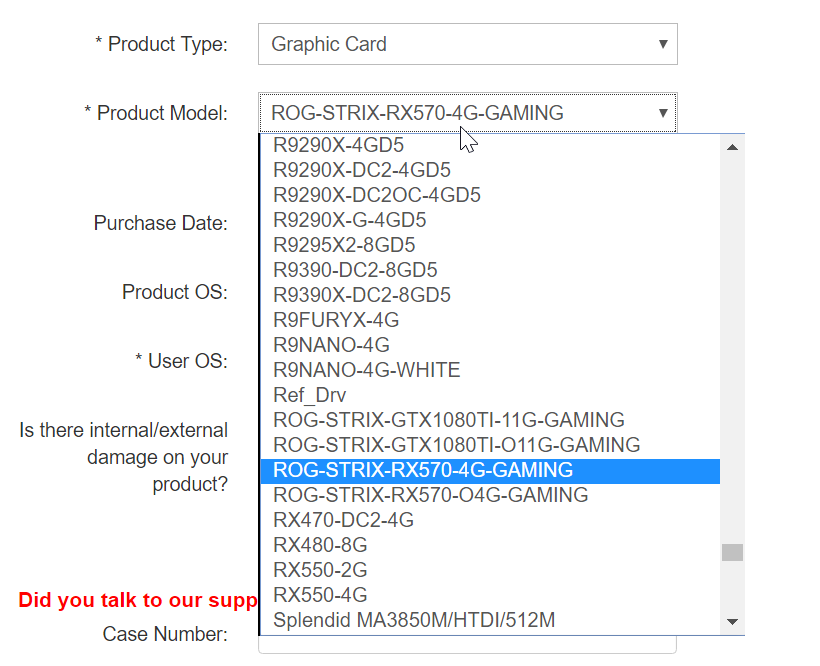Select RX480-8G from list

tap(490, 545)
